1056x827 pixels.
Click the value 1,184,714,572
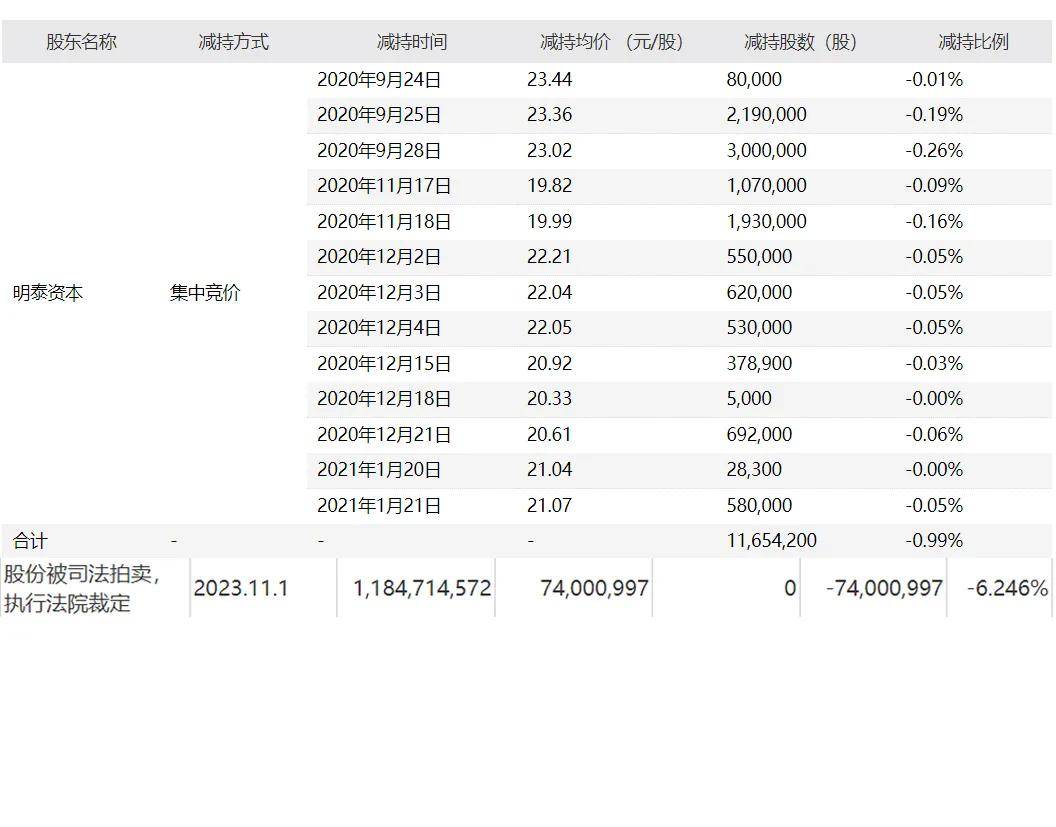click(x=422, y=588)
